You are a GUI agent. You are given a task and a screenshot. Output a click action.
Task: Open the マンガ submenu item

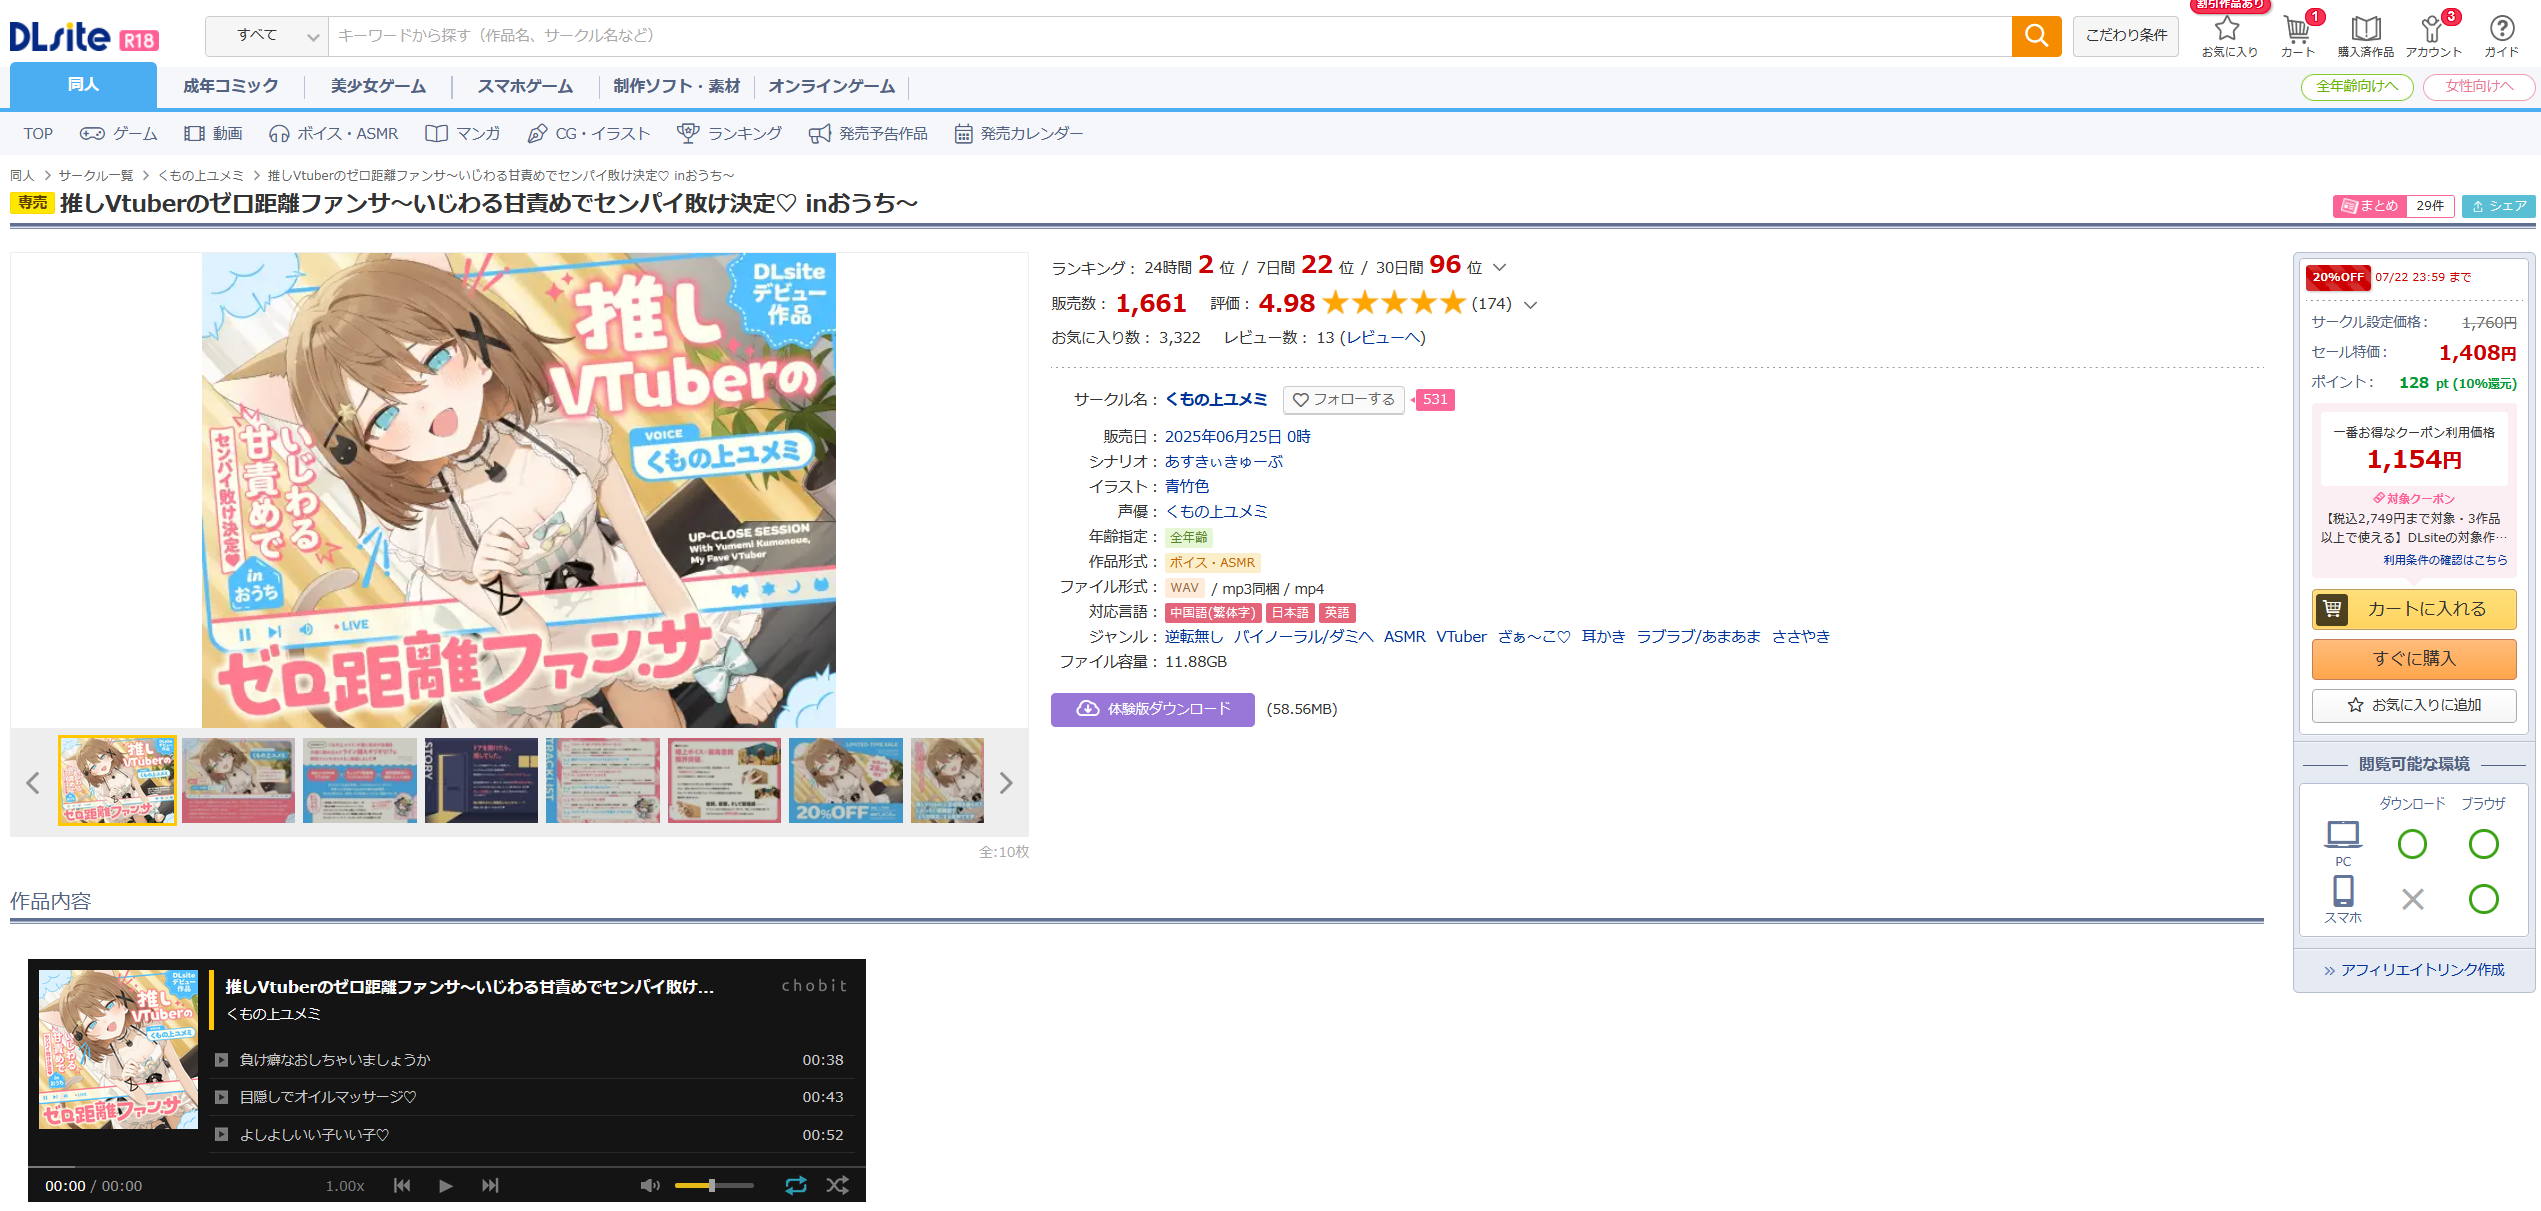click(x=462, y=134)
